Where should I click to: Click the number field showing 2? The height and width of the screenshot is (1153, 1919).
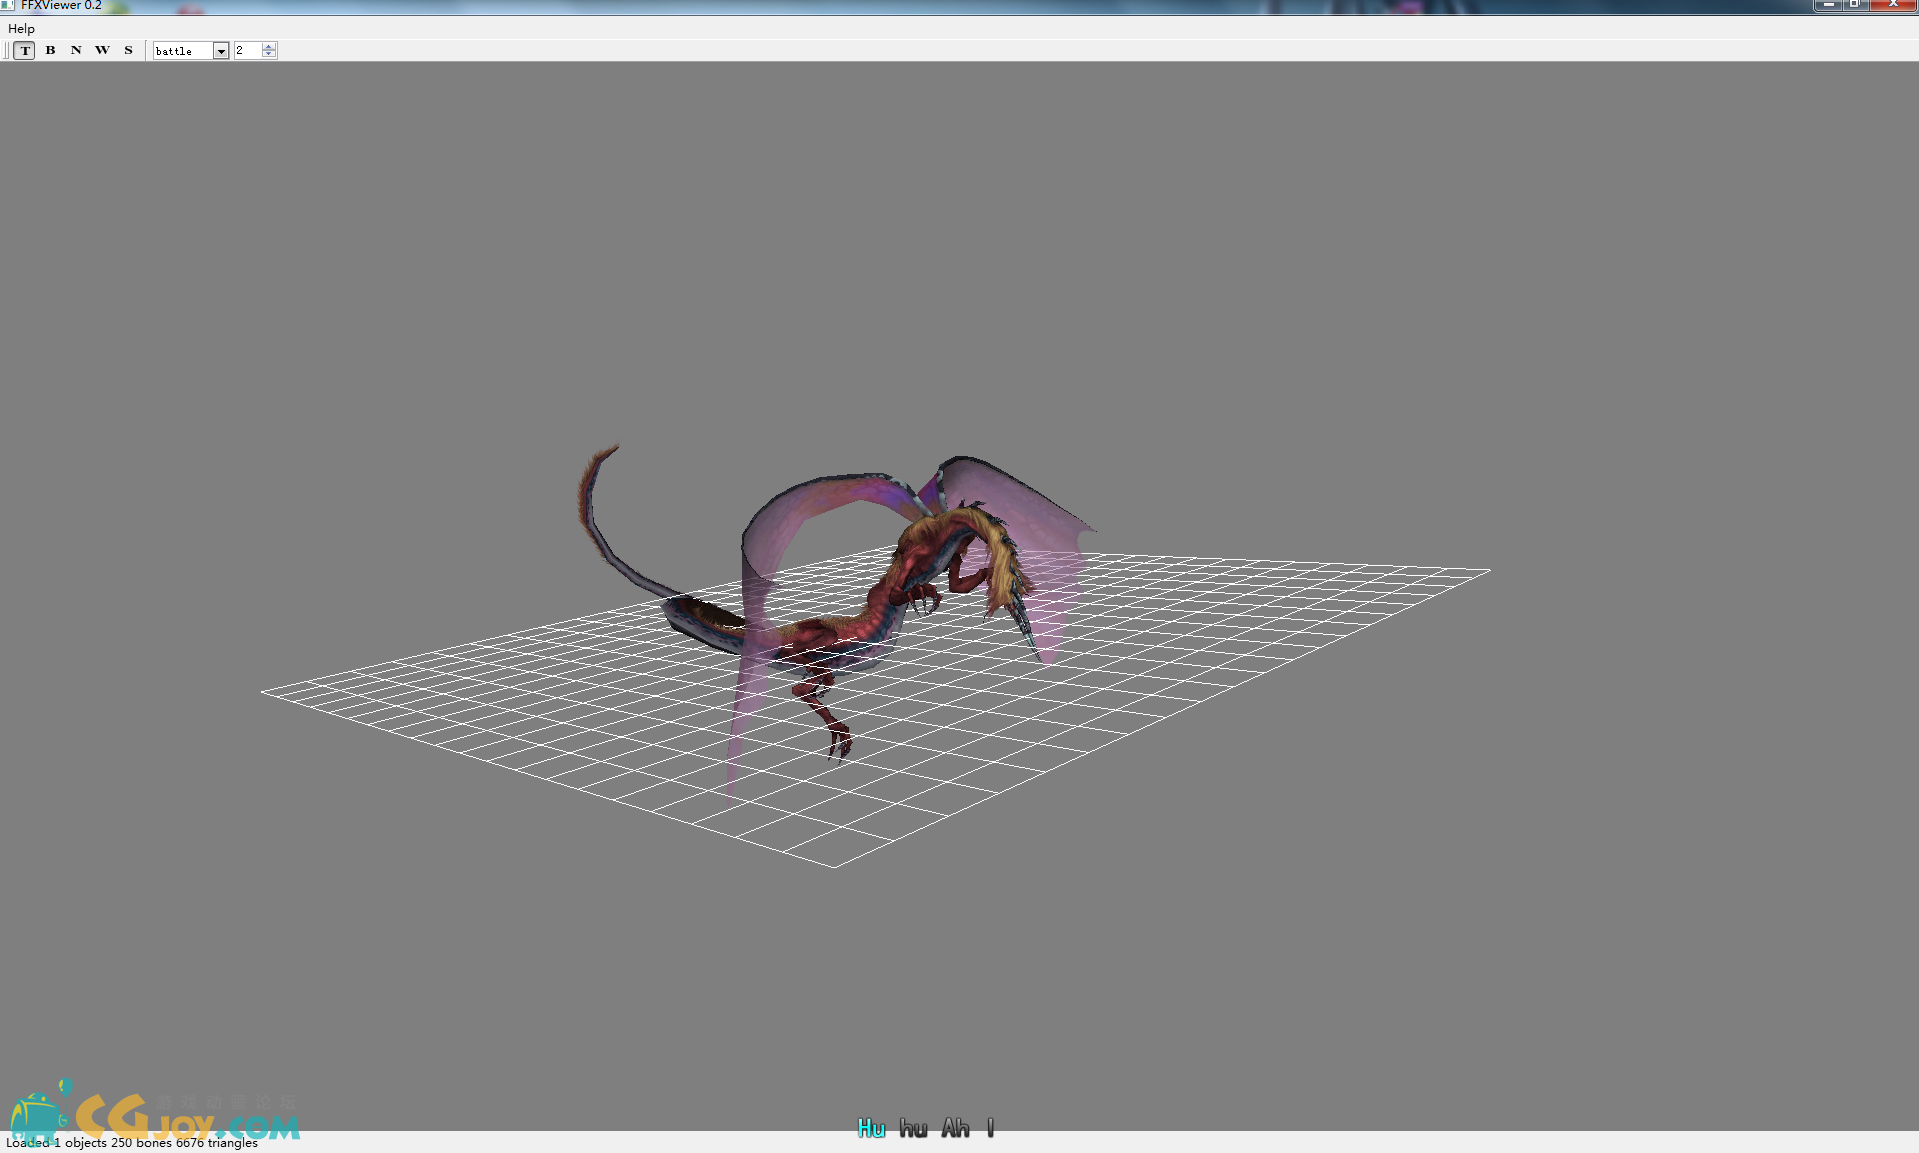click(x=248, y=50)
